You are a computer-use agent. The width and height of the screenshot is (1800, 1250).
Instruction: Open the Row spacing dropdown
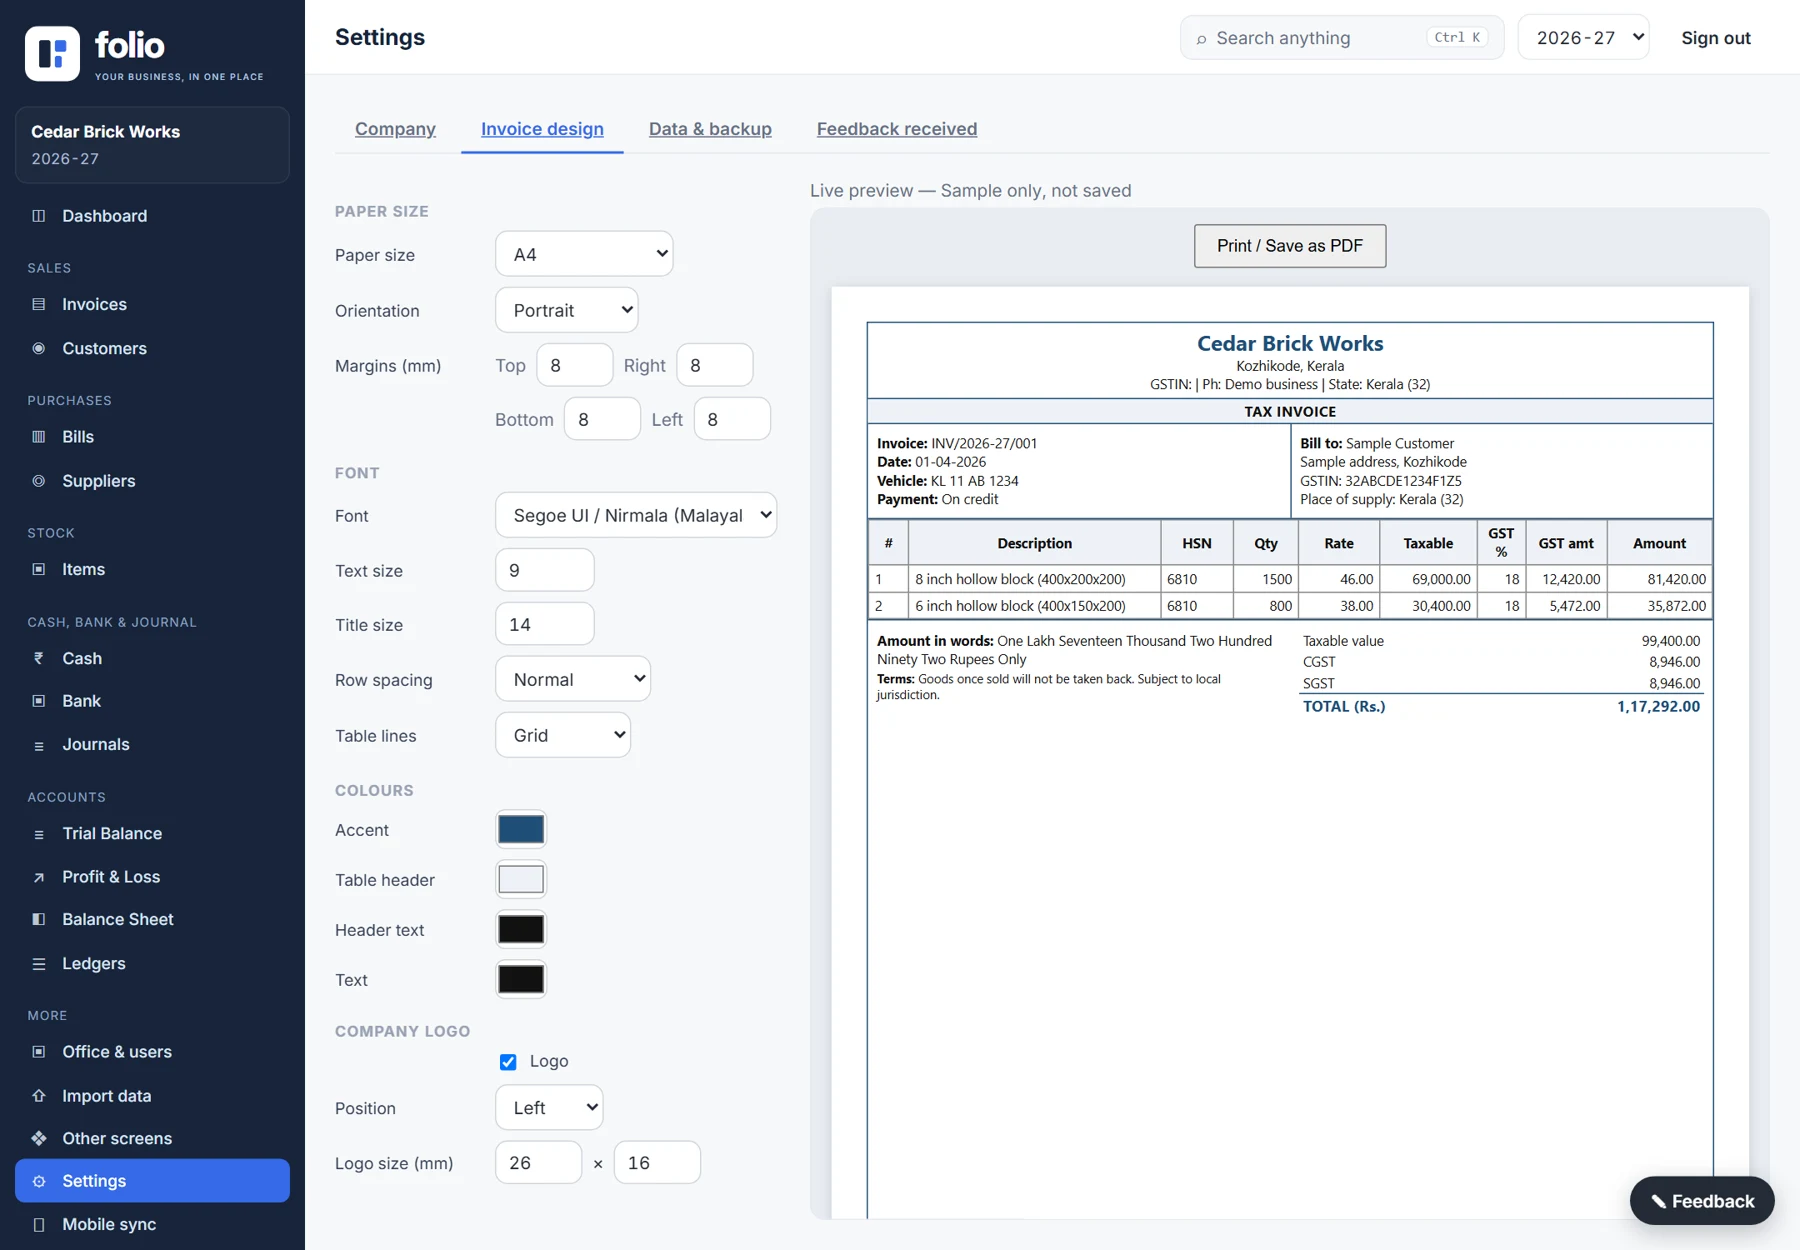click(573, 679)
